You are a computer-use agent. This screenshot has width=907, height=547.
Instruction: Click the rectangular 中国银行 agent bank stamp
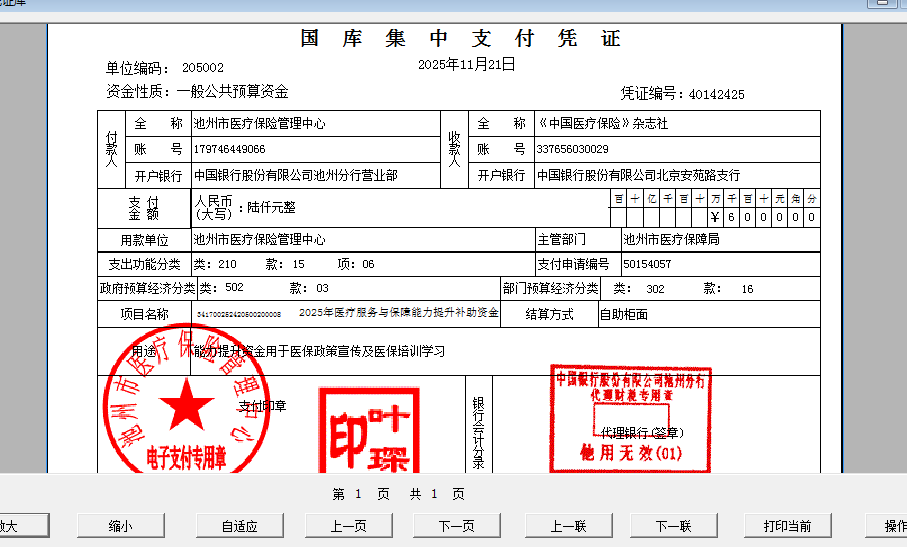click(630, 418)
